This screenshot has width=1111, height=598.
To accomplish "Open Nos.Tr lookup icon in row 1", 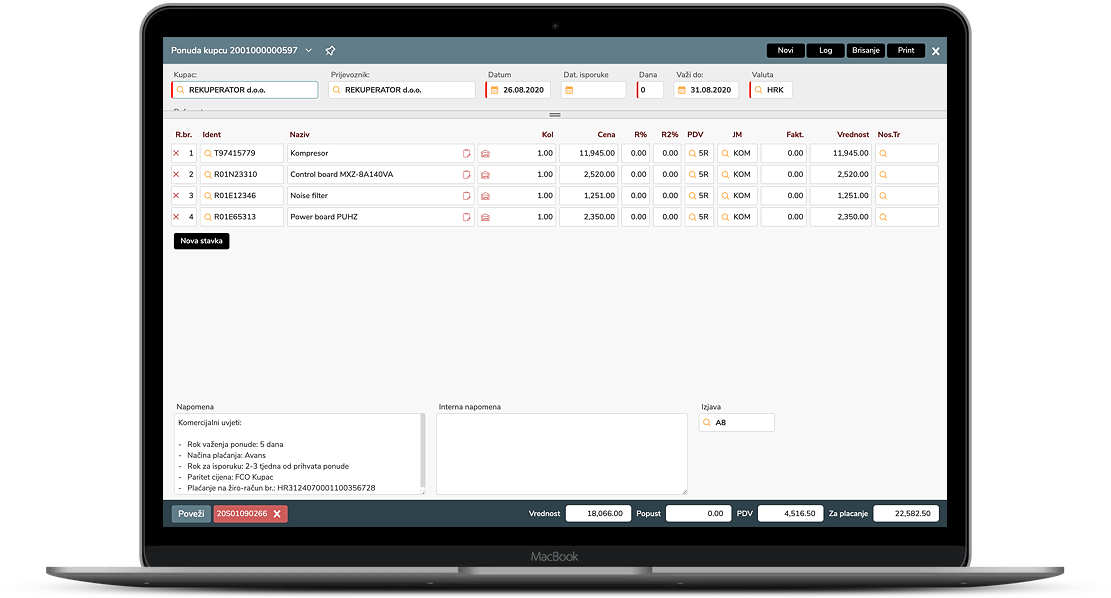I will pos(883,154).
